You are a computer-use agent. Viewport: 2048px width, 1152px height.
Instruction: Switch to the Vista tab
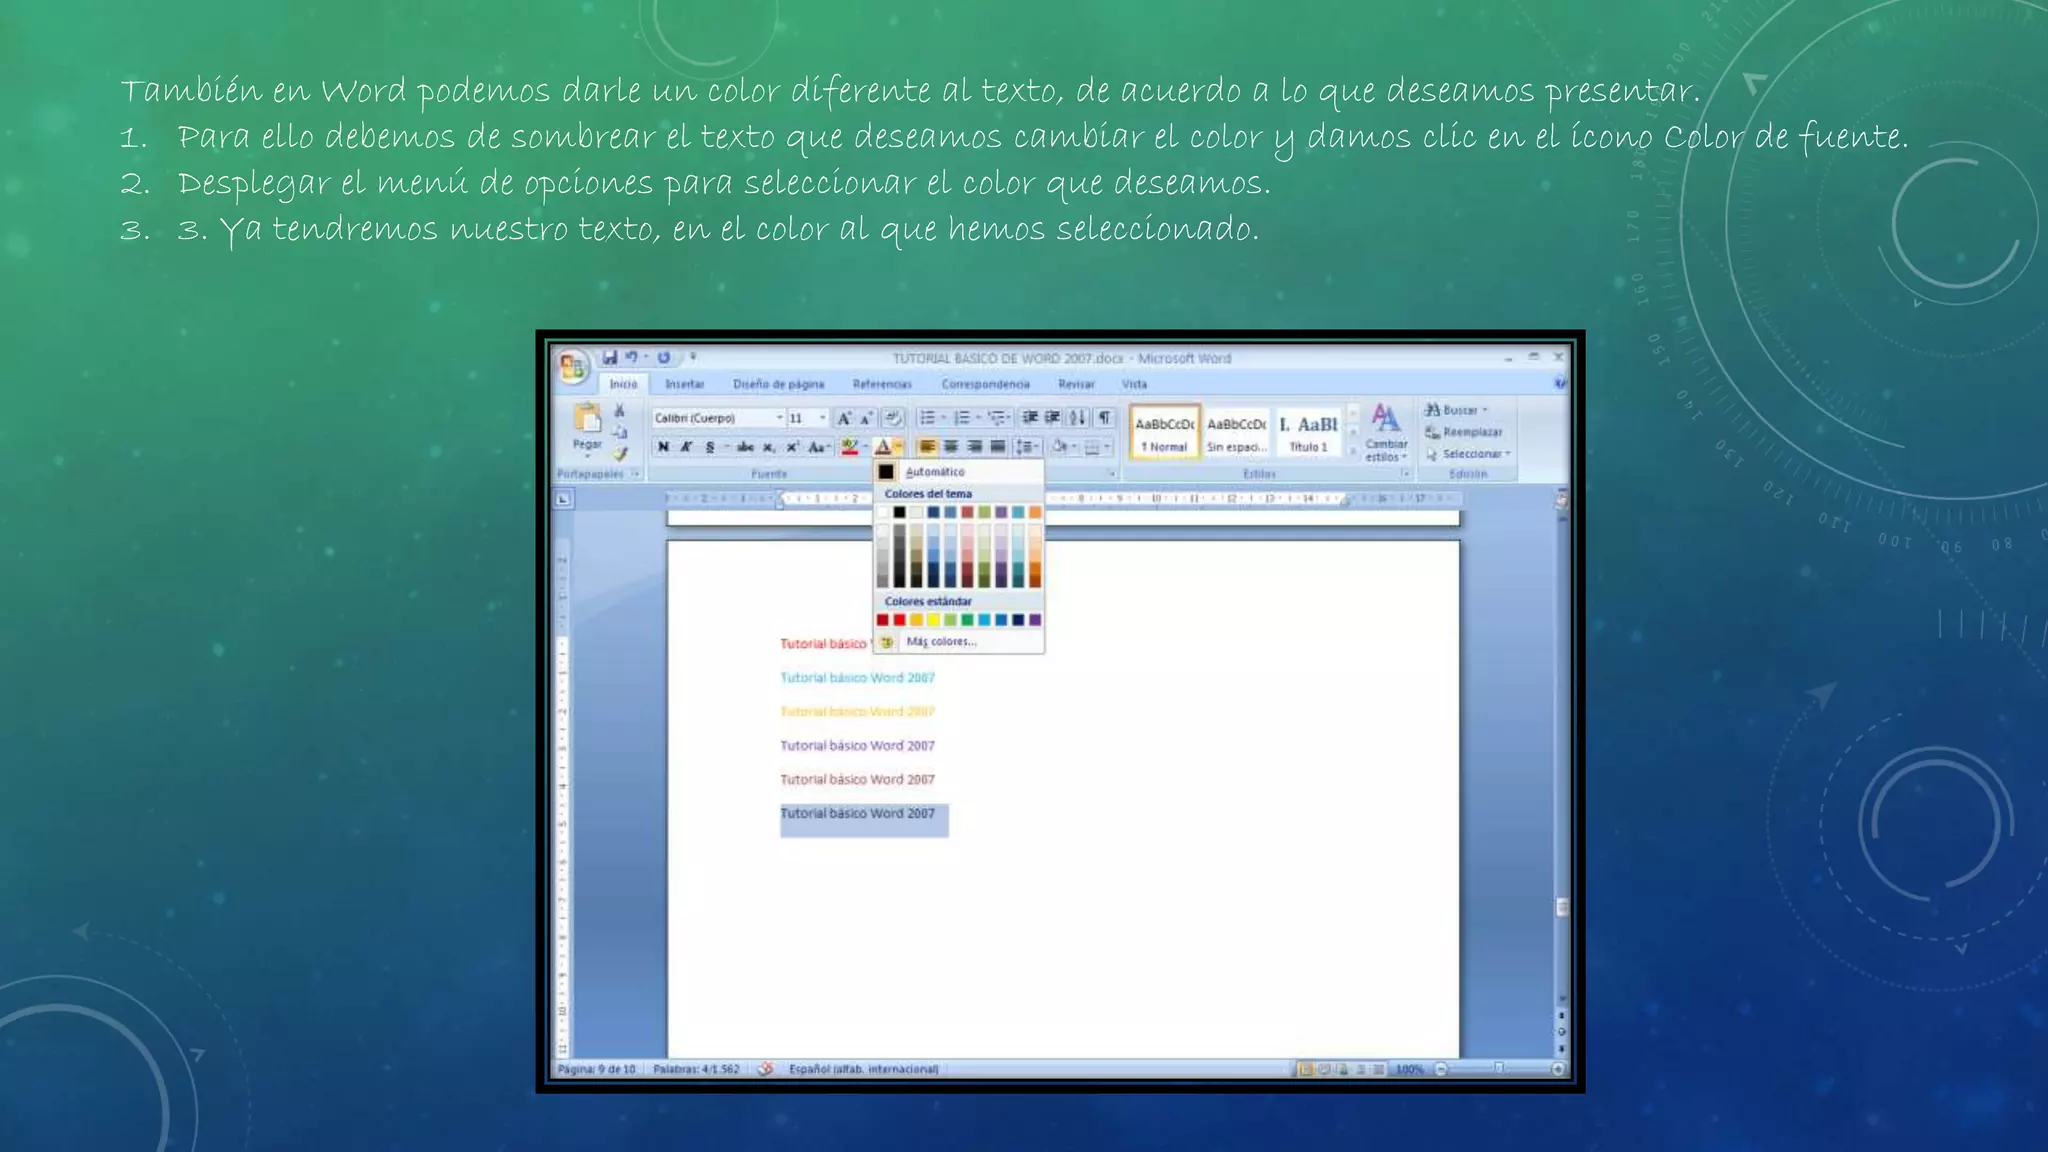pos(1134,384)
